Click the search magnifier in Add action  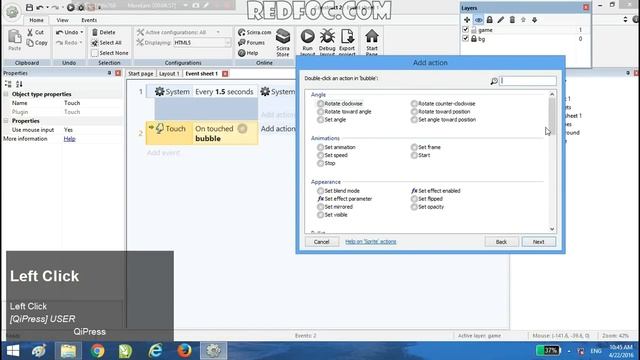pos(494,81)
